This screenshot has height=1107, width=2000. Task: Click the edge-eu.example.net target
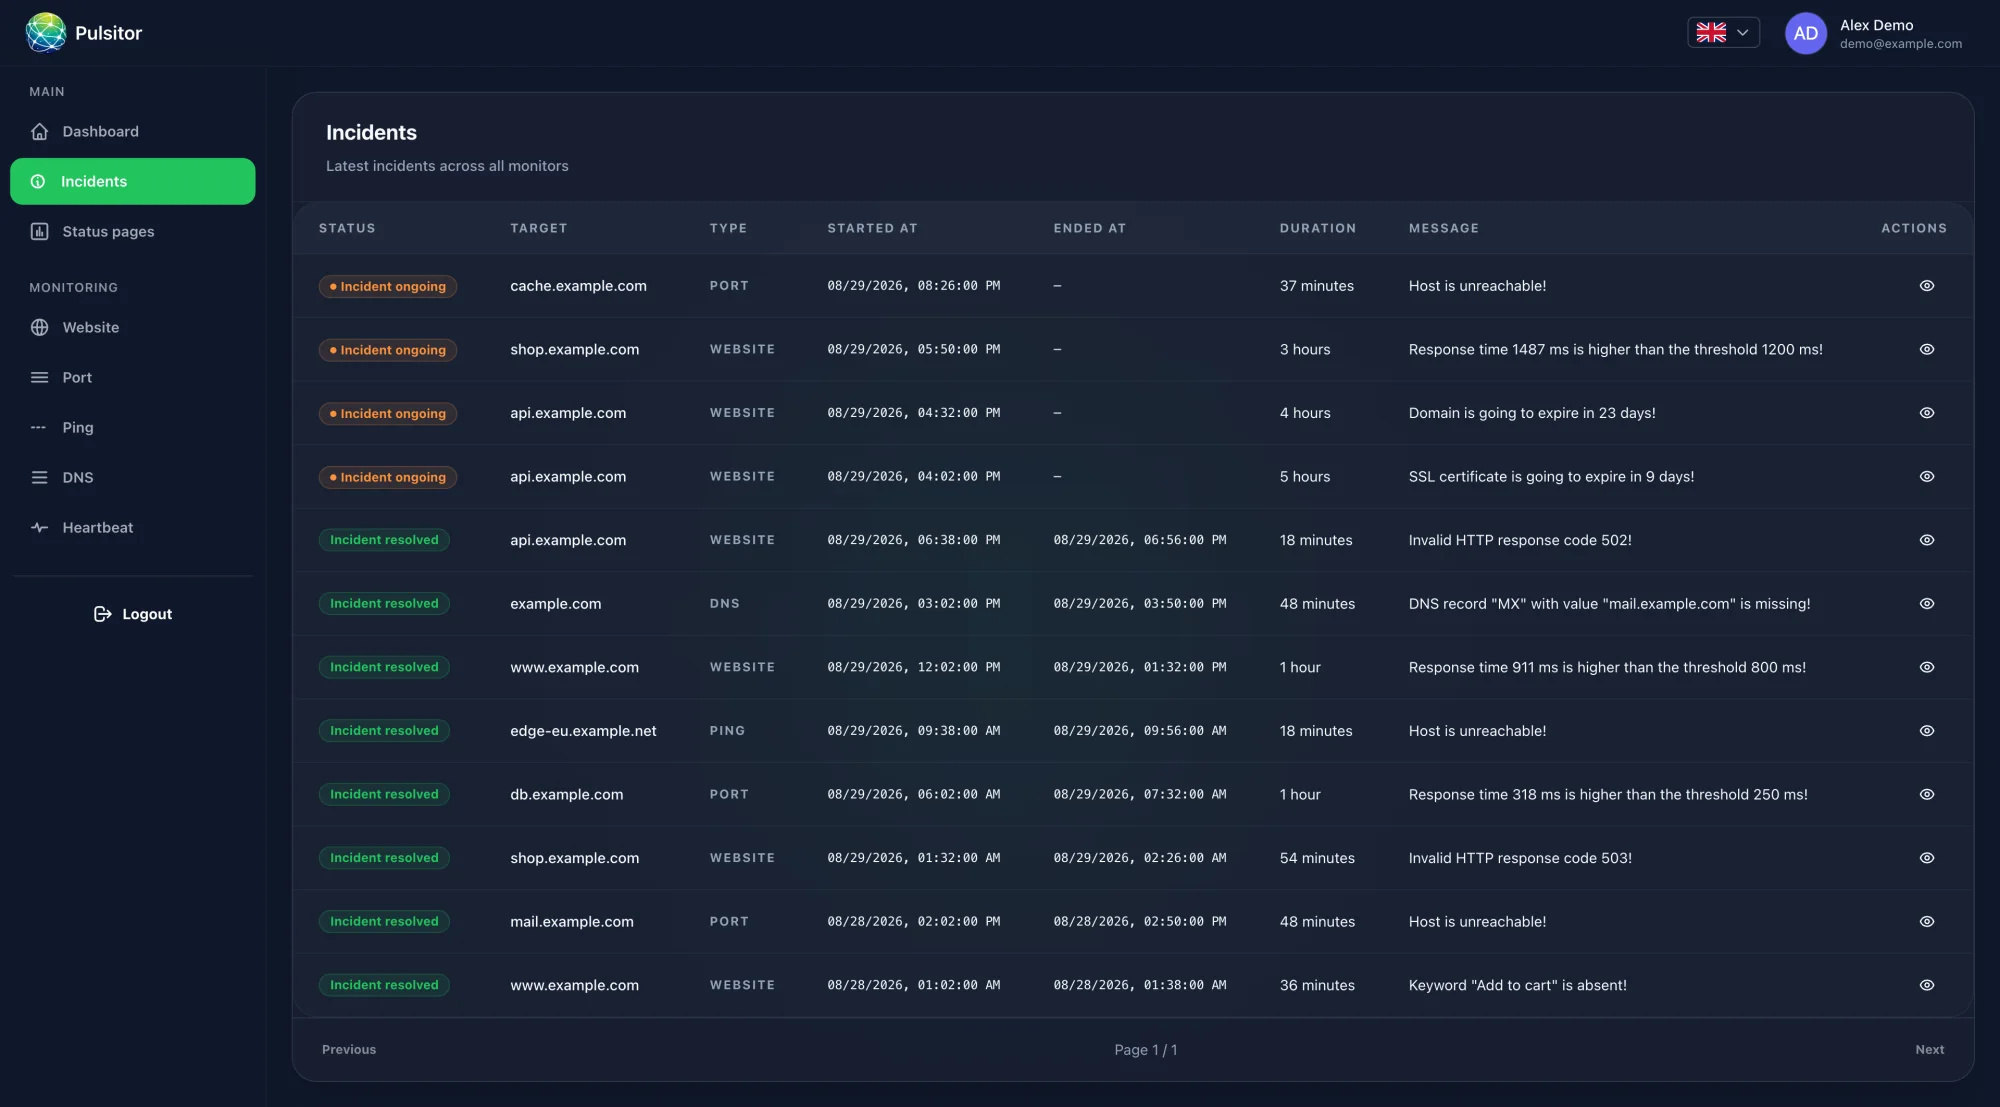583,731
